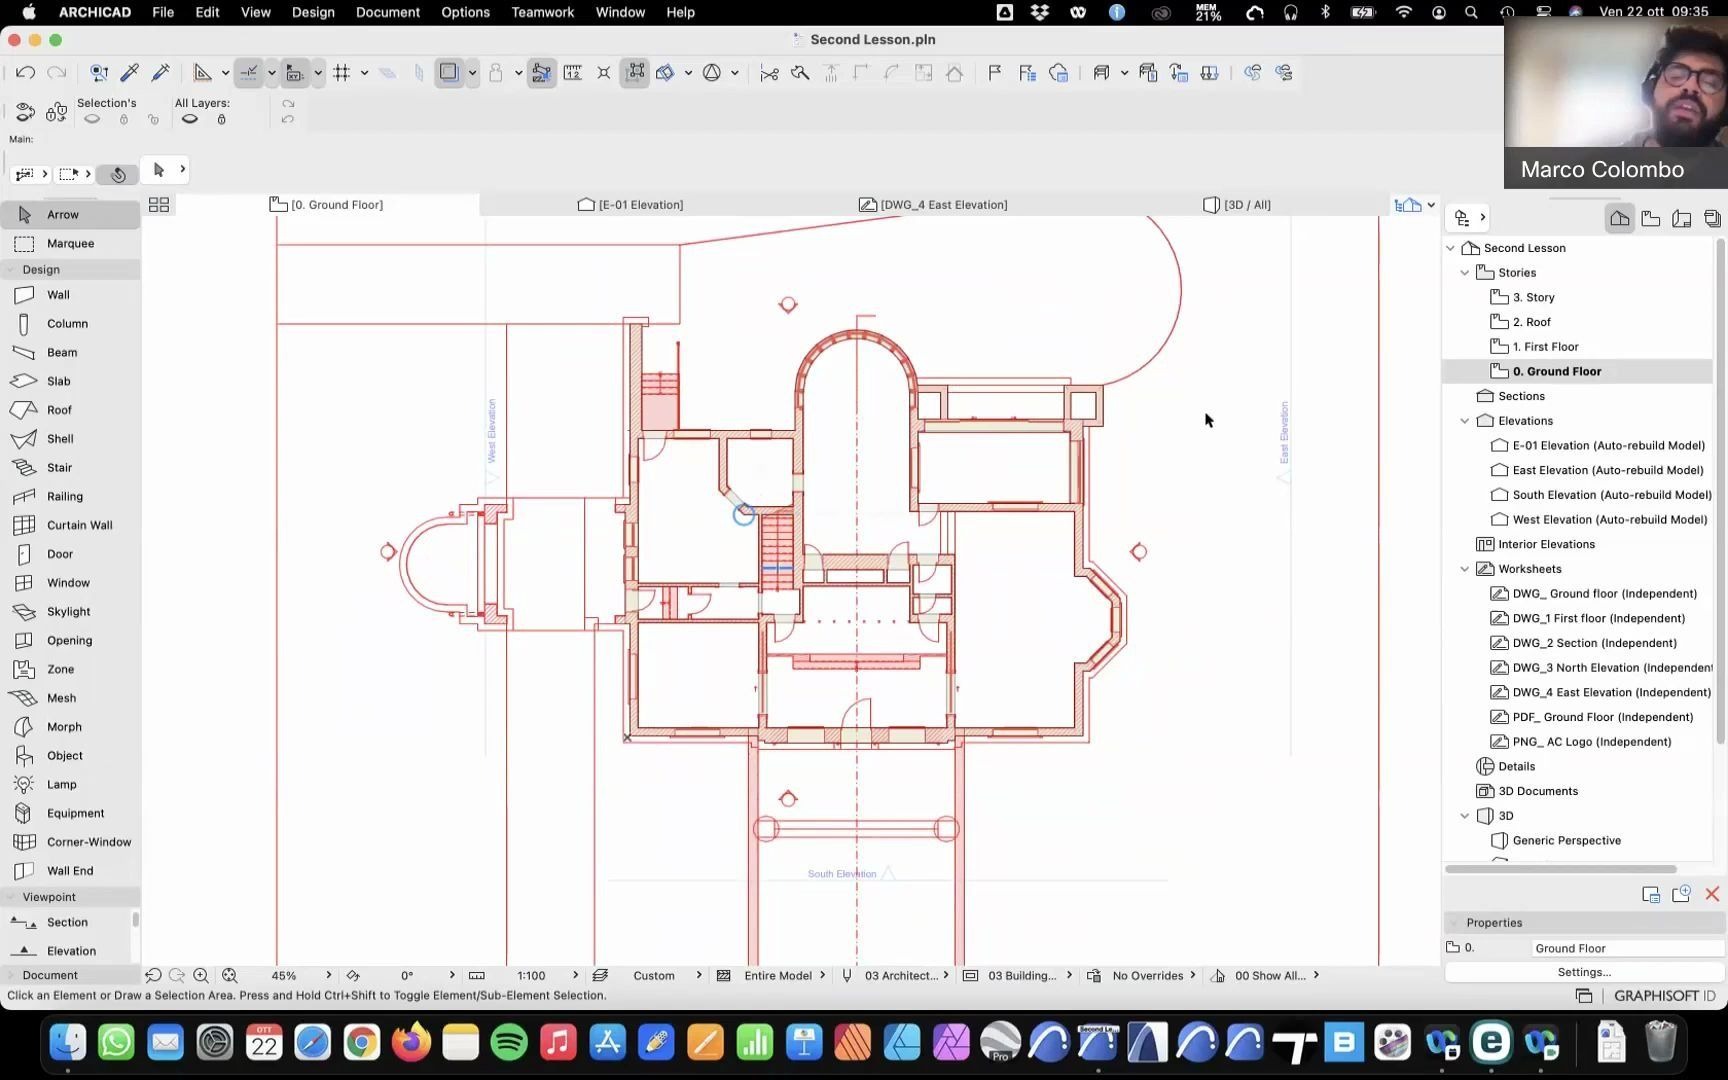Toggle All Layers lock icon

pyautogui.click(x=221, y=120)
